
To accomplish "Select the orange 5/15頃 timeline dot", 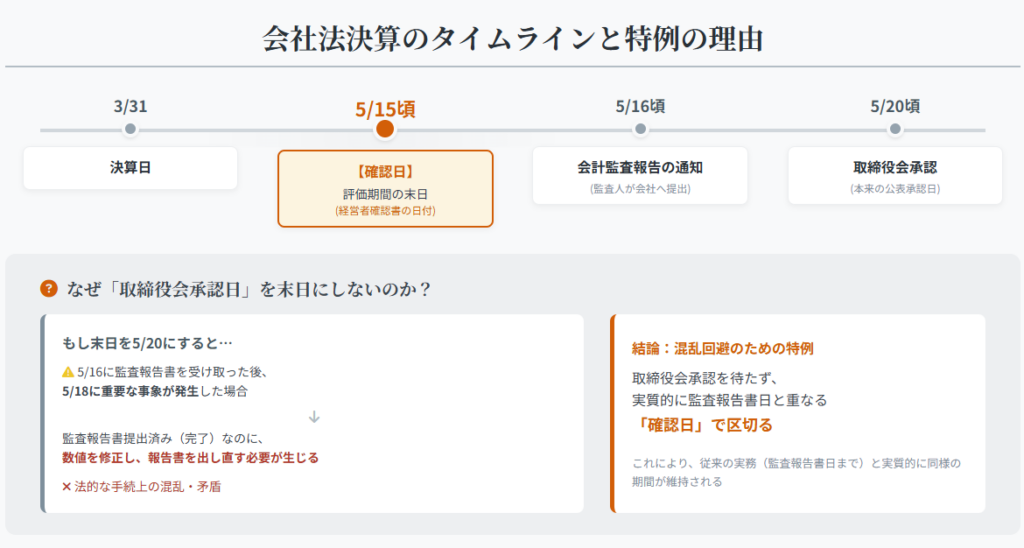I will [385, 129].
